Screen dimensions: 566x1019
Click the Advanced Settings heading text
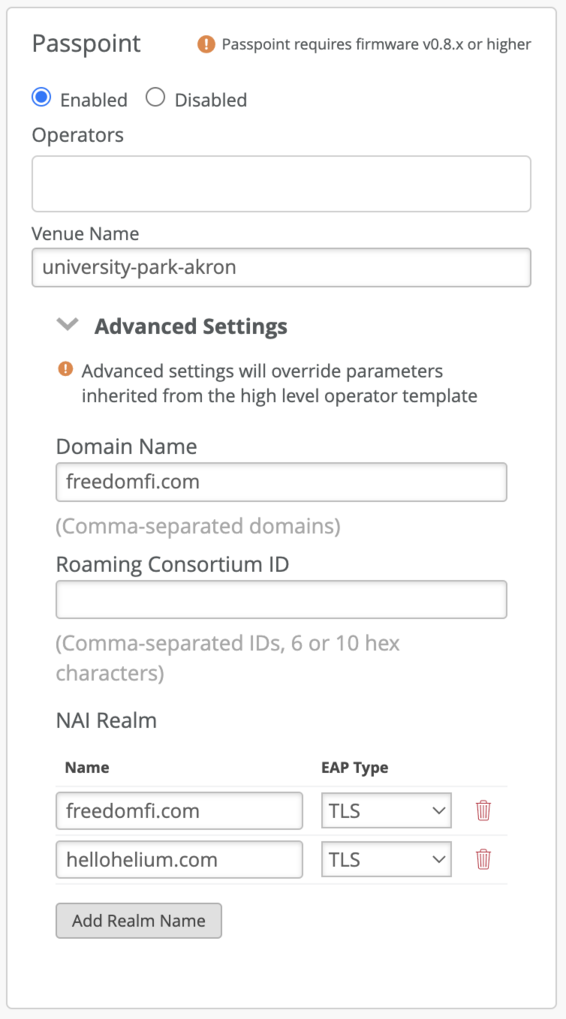tap(191, 326)
